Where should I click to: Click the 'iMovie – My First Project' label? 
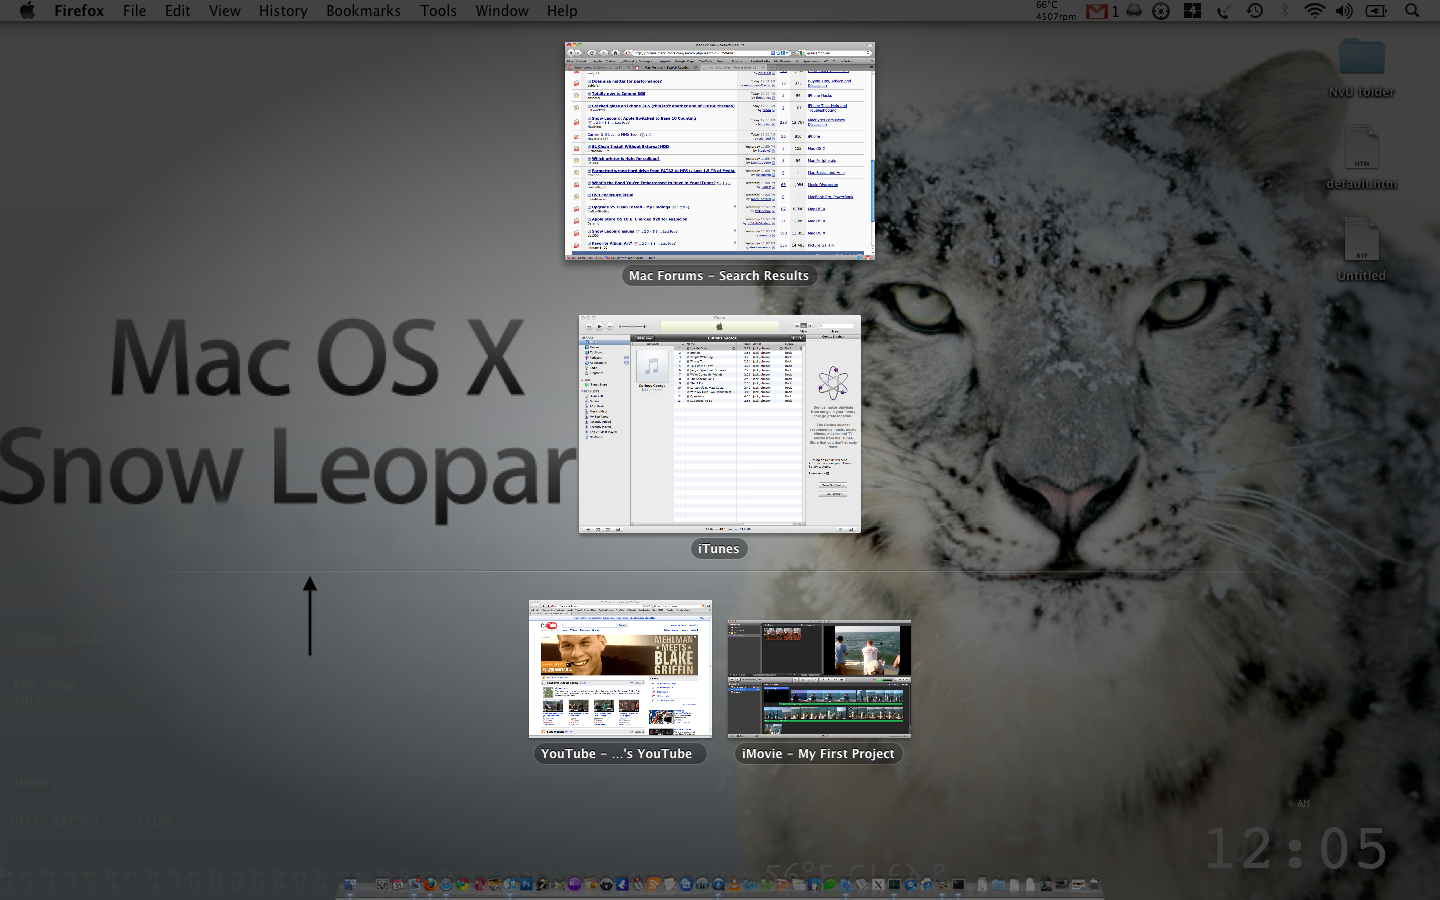pyautogui.click(x=819, y=754)
